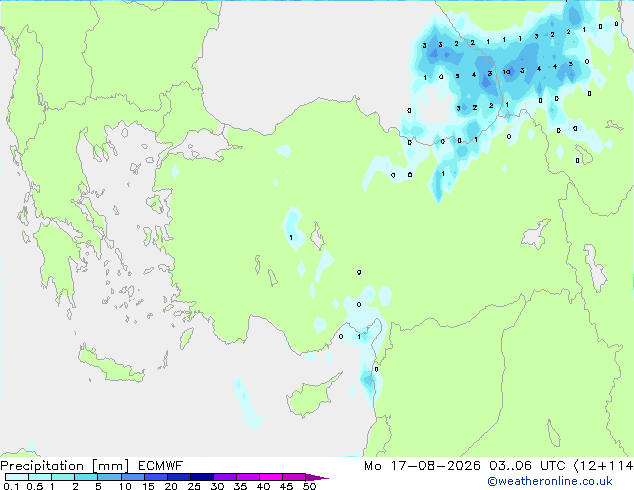This screenshot has width=634, height=490.
Task: Click the '40' legend scale label
Action: click(263, 486)
